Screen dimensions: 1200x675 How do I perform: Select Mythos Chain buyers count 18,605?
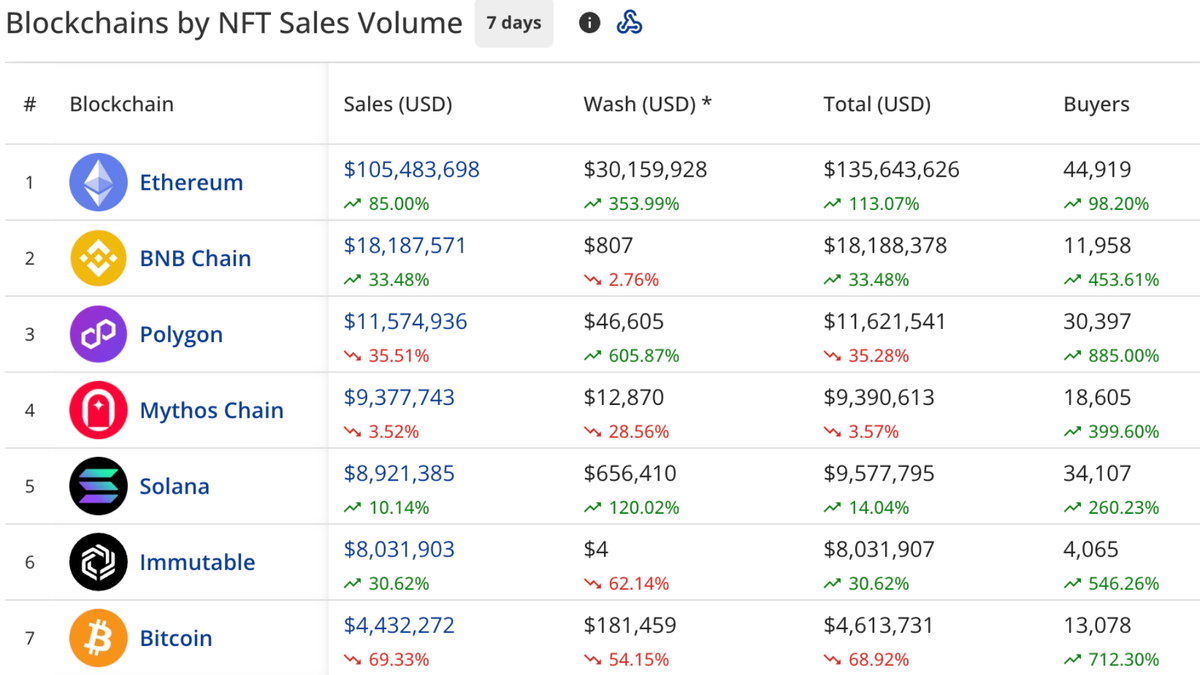click(x=1097, y=398)
